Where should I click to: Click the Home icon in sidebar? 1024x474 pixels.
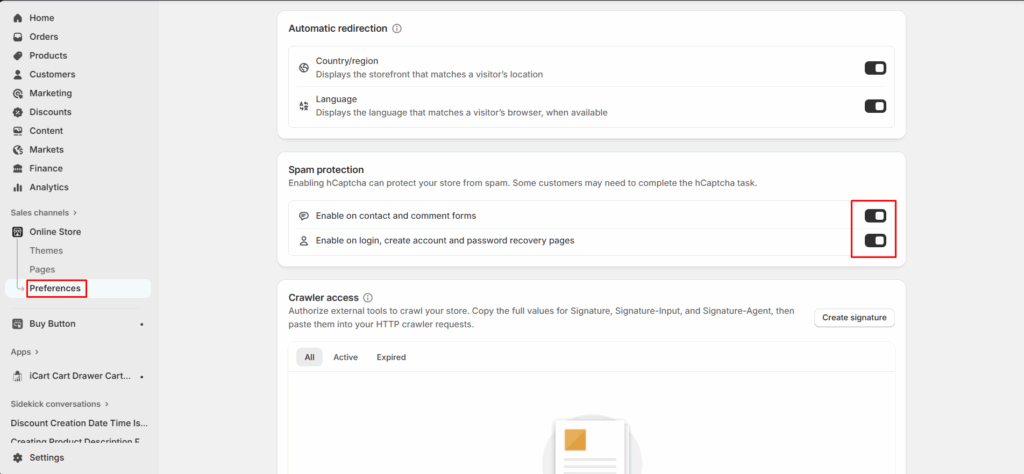tap(17, 18)
